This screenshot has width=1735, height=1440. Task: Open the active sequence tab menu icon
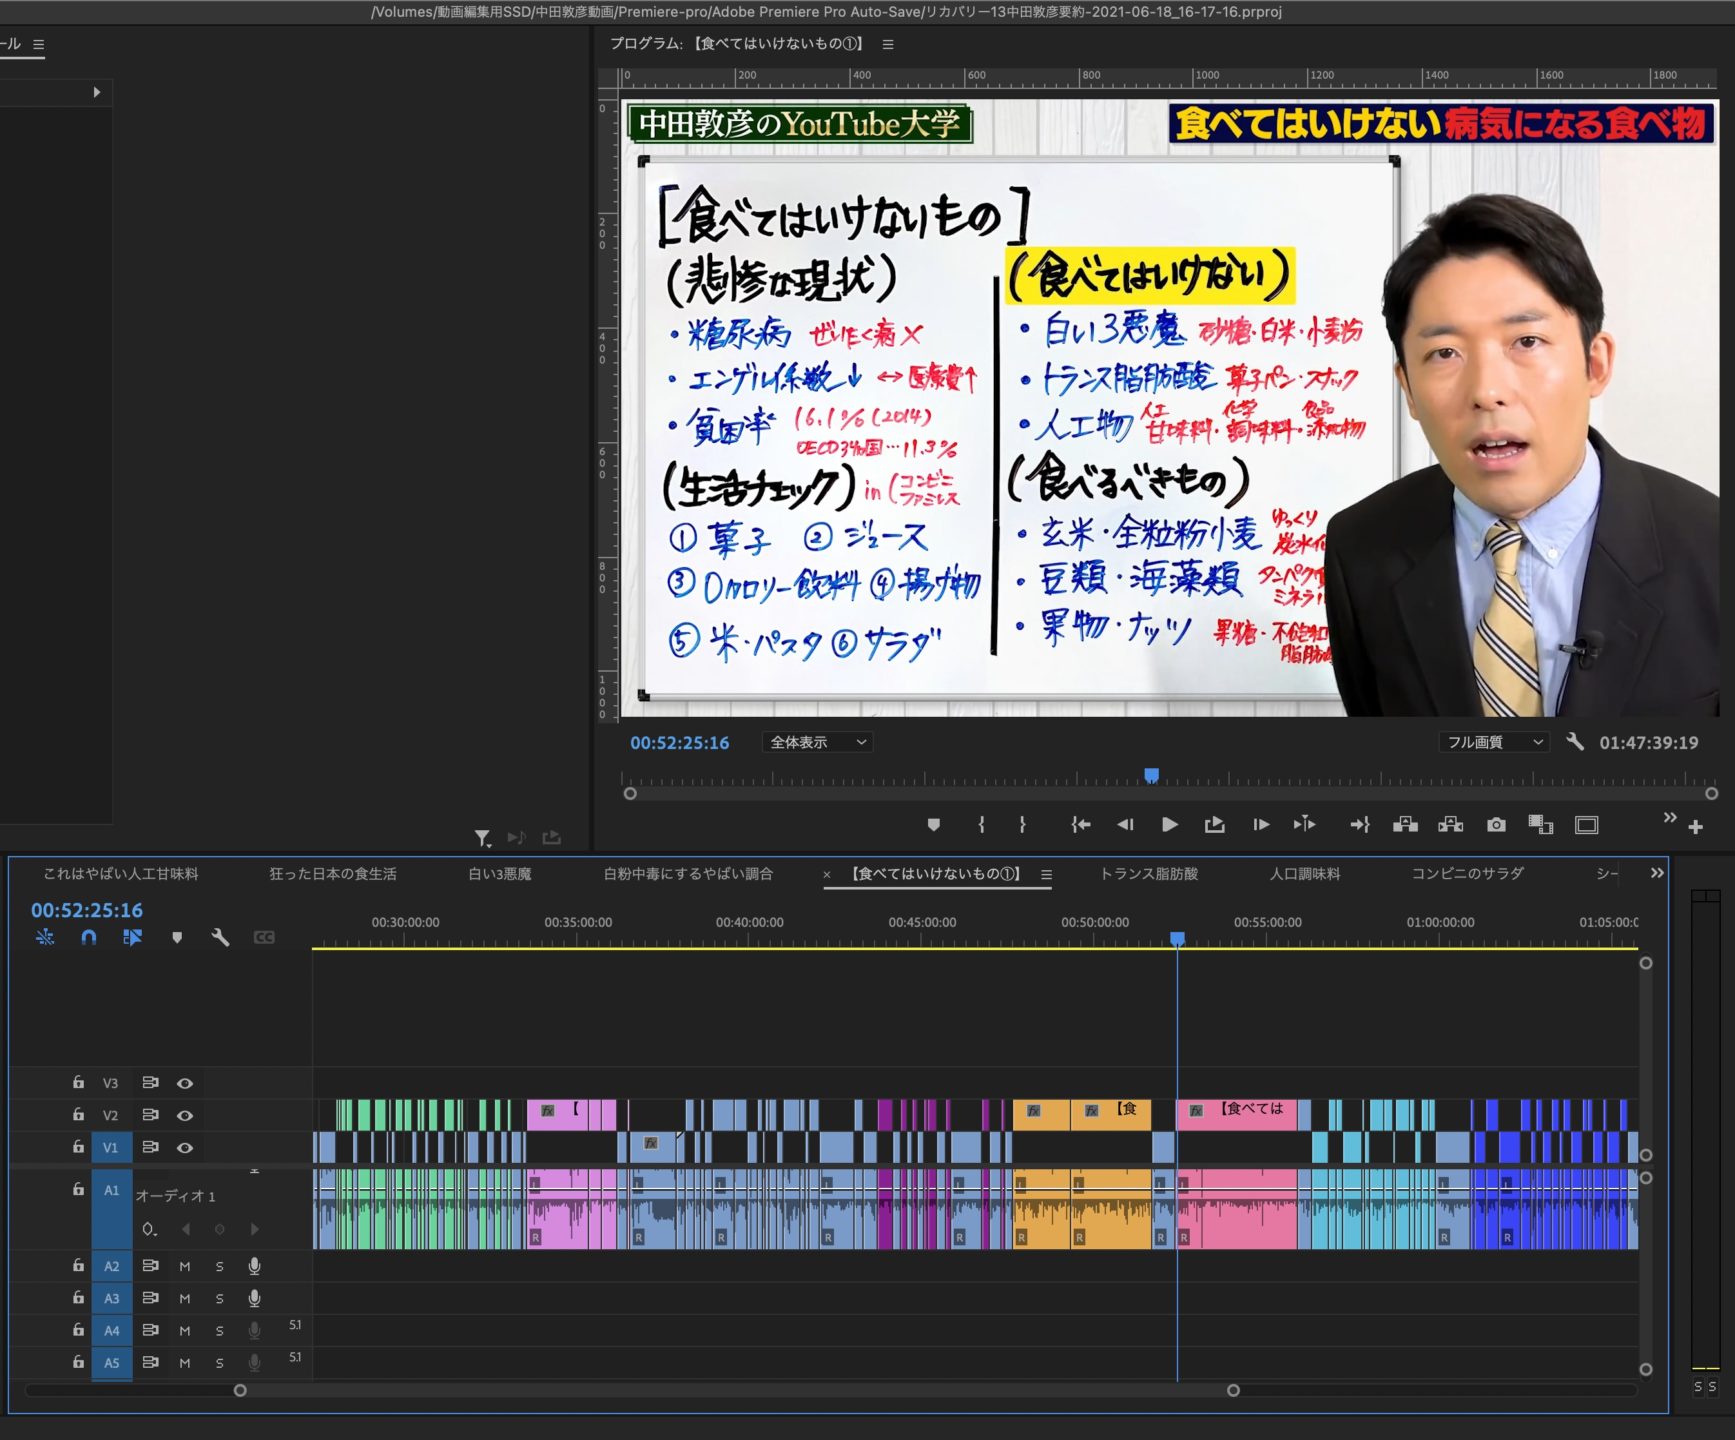1046,874
